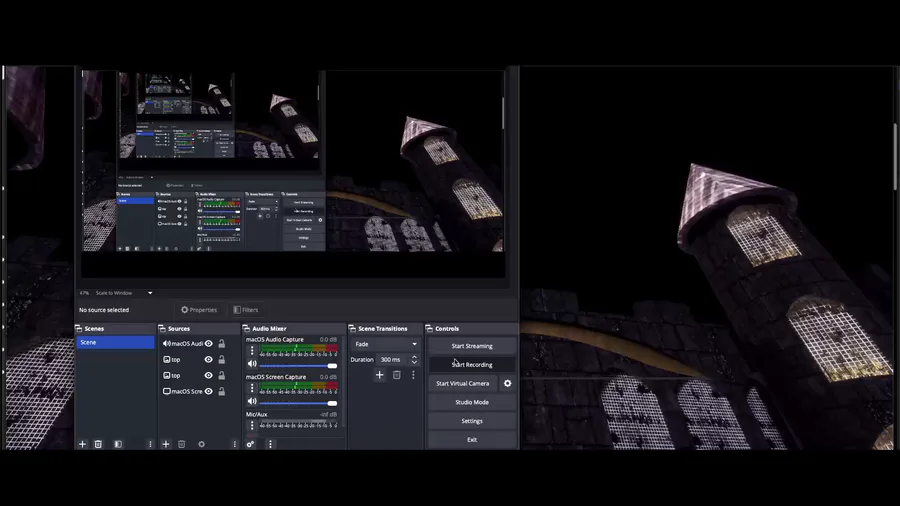Image resolution: width=900 pixels, height=506 pixels.
Task: Click the Controls dock title
Action: click(x=447, y=329)
